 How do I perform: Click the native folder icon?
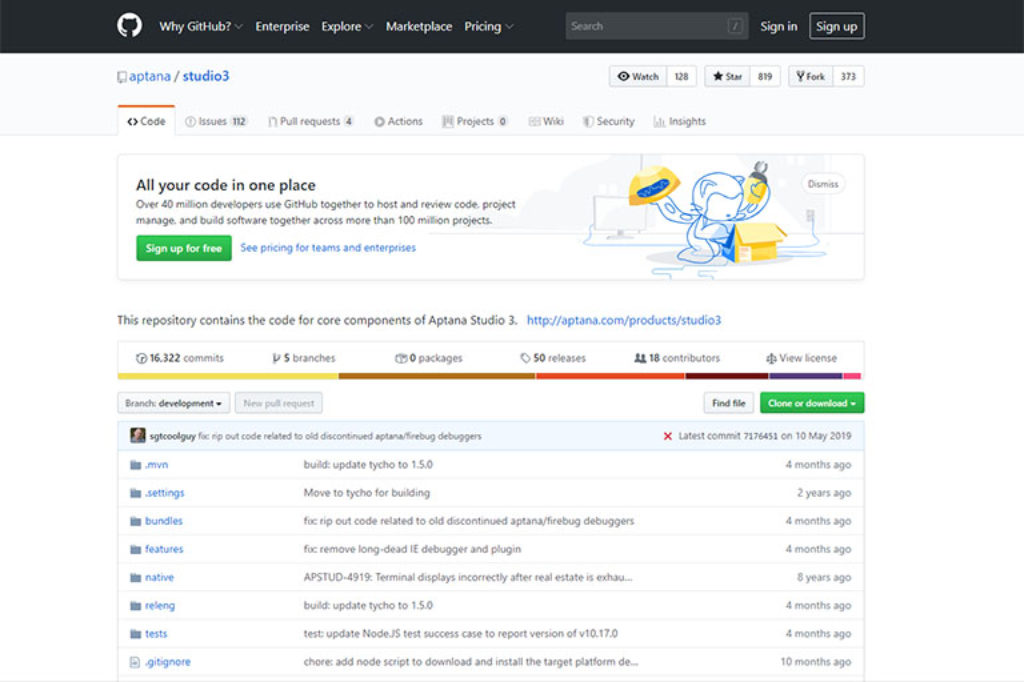click(136, 577)
